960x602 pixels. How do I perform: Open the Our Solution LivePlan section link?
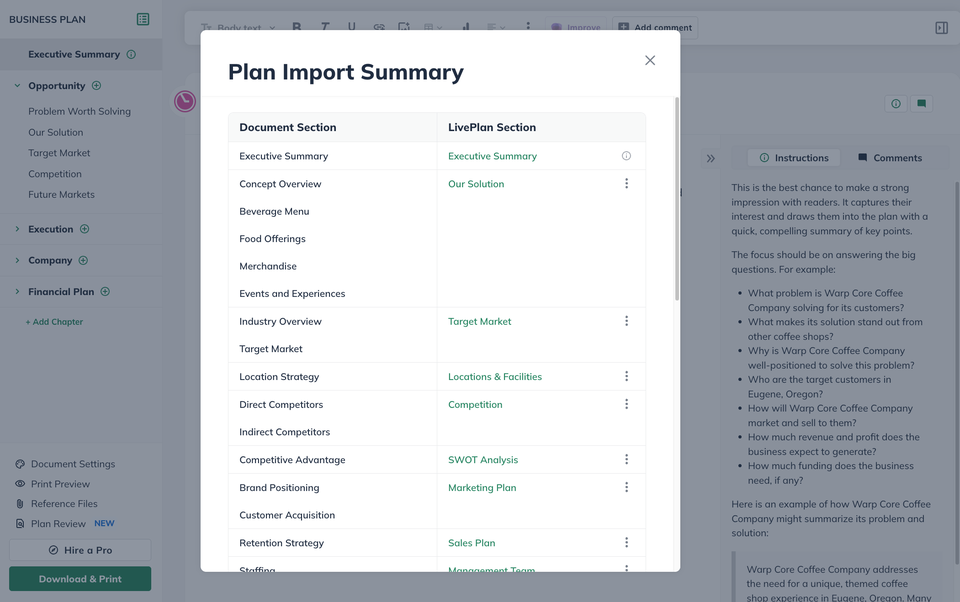point(476,184)
